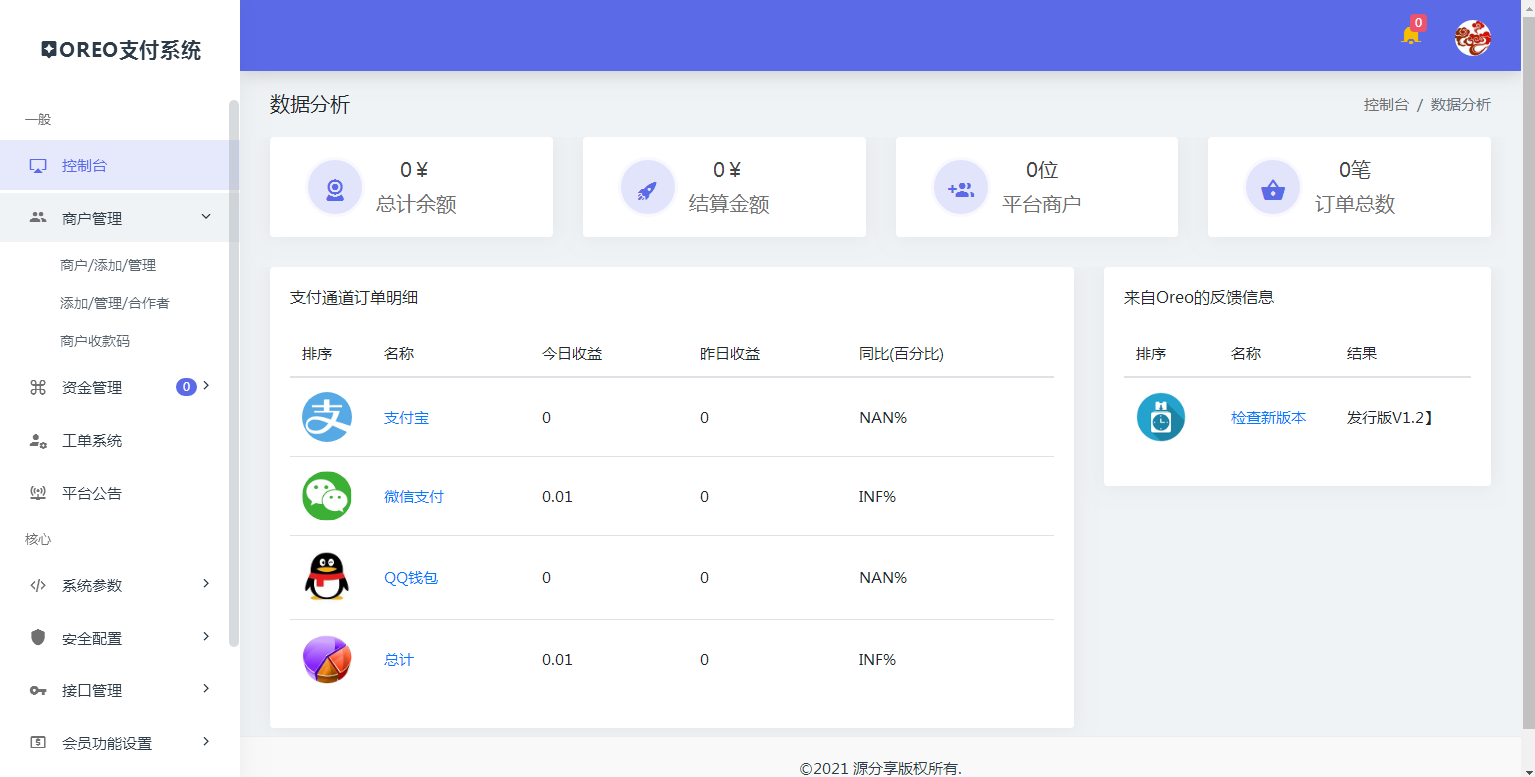Click the WeChat Pay icon
The height and width of the screenshot is (777, 1535).
pyautogui.click(x=326, y=495)
